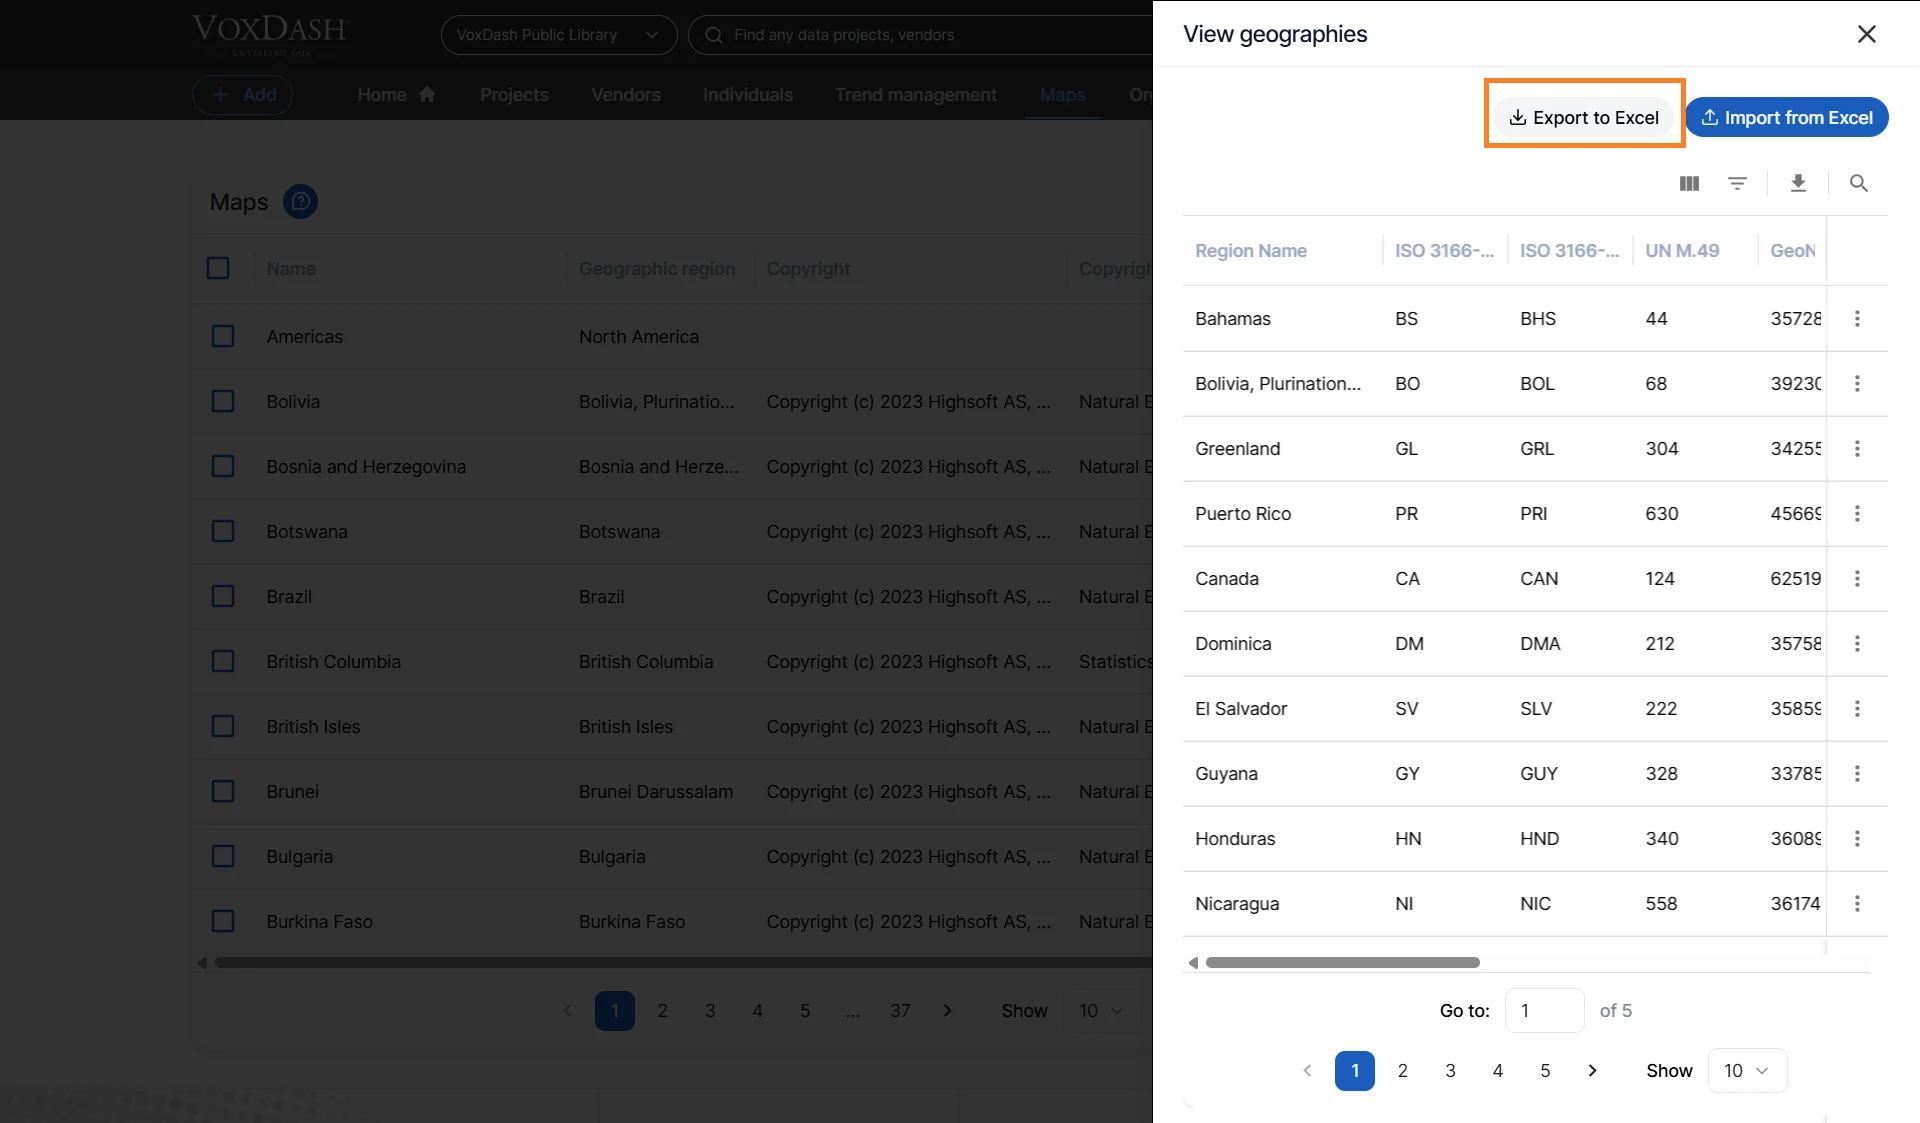The height and width of the screenshot is (1123, 1920).
Task: Go to next page in geographies pager
Action: 1592,1071
